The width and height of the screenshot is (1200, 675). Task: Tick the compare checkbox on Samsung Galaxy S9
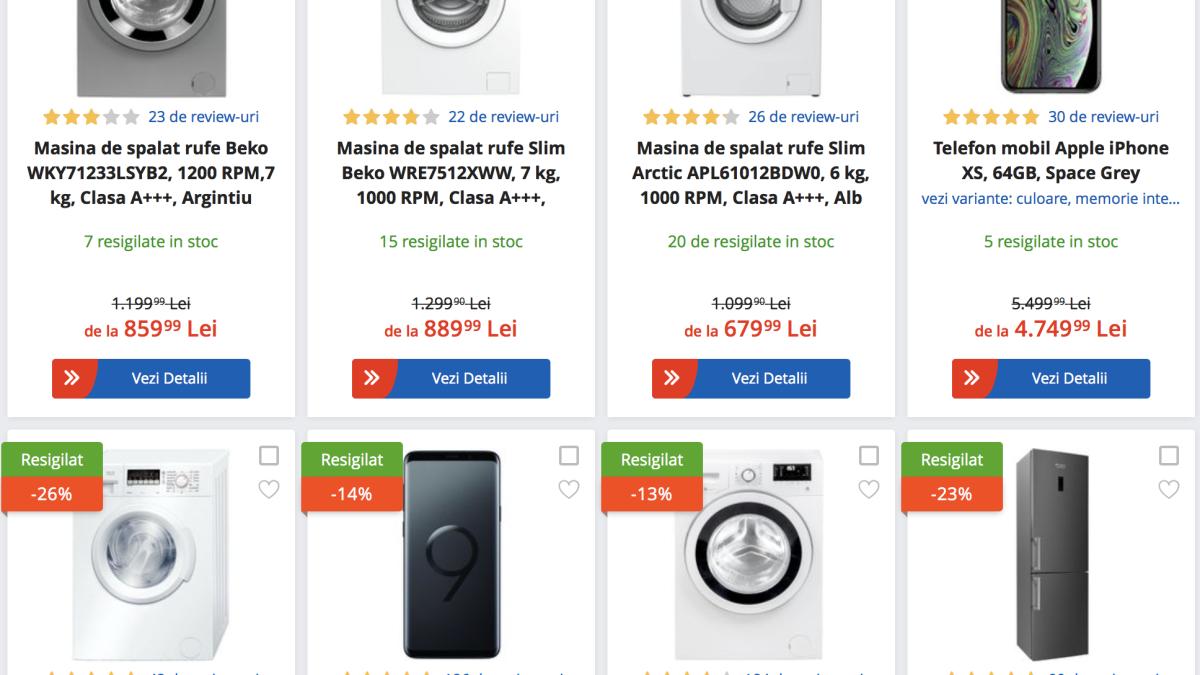(568, 455)
